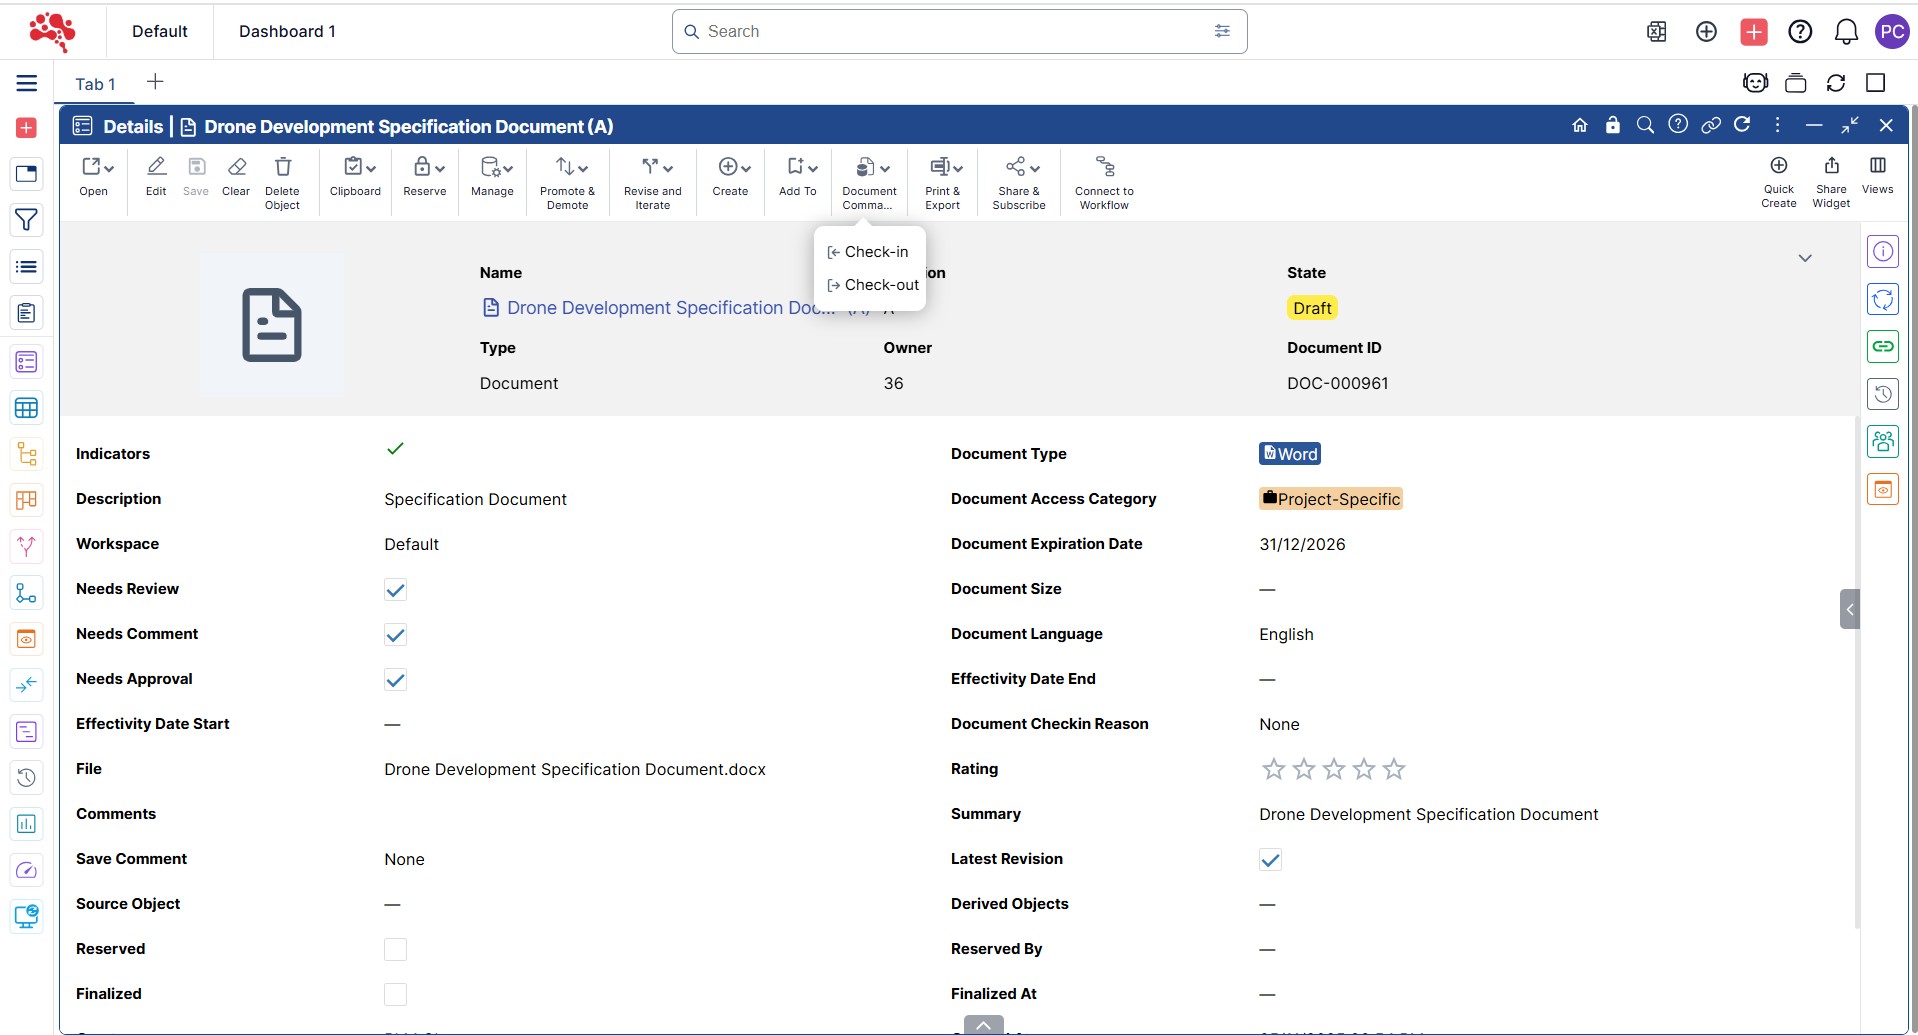Click the Quick Create icon

point(1778,166)
